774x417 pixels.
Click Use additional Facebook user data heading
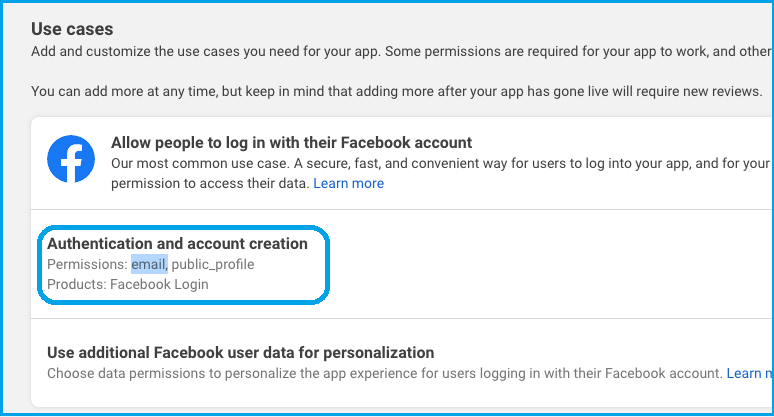tap(240, 353)
